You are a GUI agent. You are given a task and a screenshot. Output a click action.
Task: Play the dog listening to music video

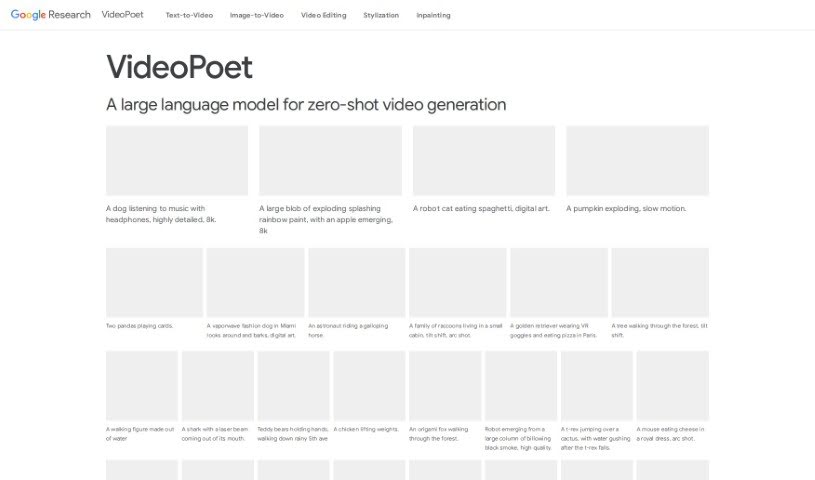tap(177, 160)
